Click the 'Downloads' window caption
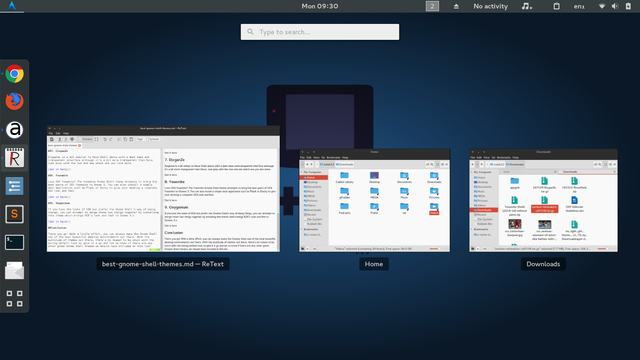Viewport: 640px width, 360px height. (543, 264)
